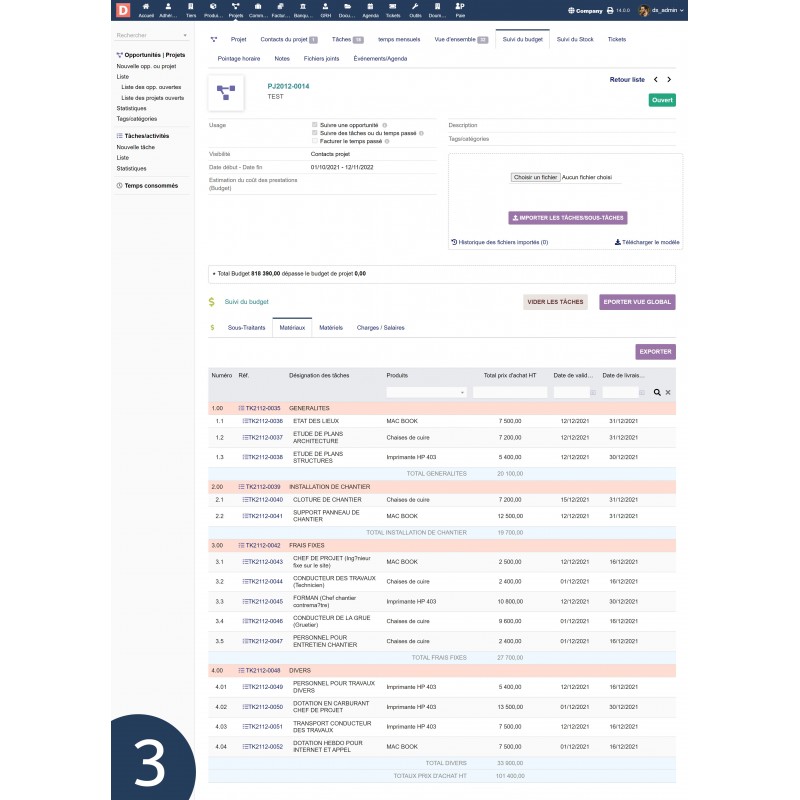Open the Projets module icon in top navbar

pyautogui.click(x=235, y=10)
